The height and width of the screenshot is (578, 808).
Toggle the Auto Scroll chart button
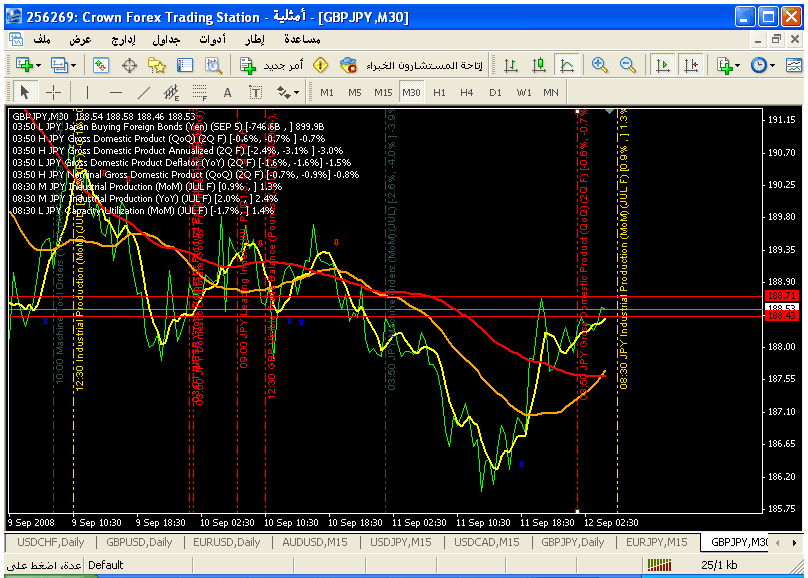(x=662, y=65)
